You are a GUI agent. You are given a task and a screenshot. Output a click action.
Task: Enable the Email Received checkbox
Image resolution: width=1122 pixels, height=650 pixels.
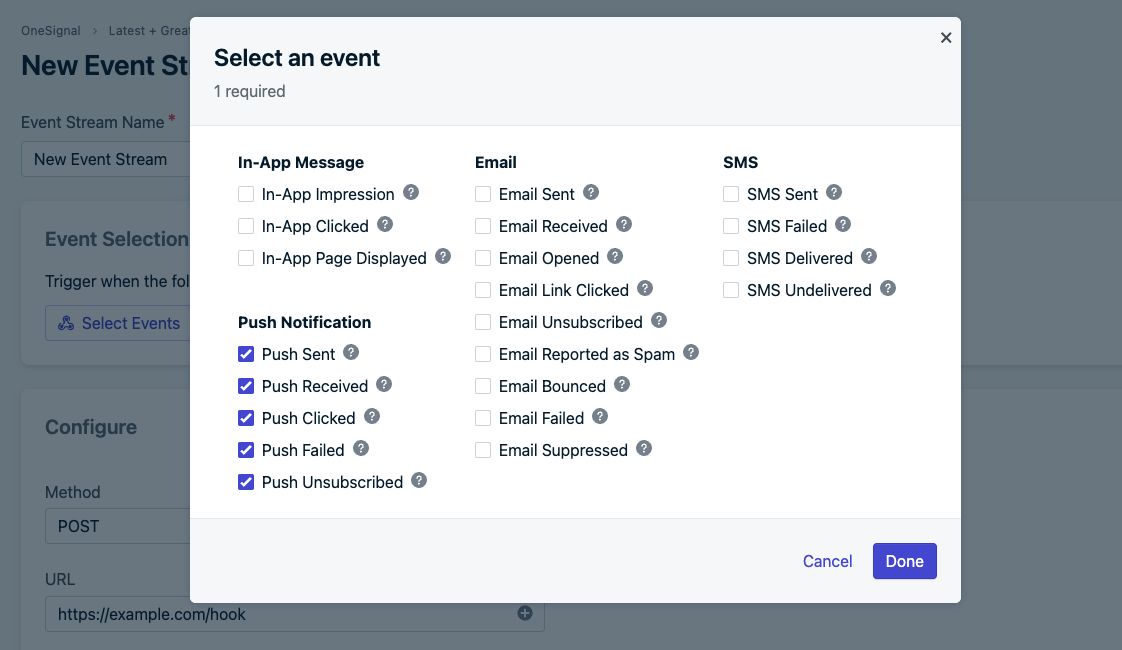[x=483, y=226]
